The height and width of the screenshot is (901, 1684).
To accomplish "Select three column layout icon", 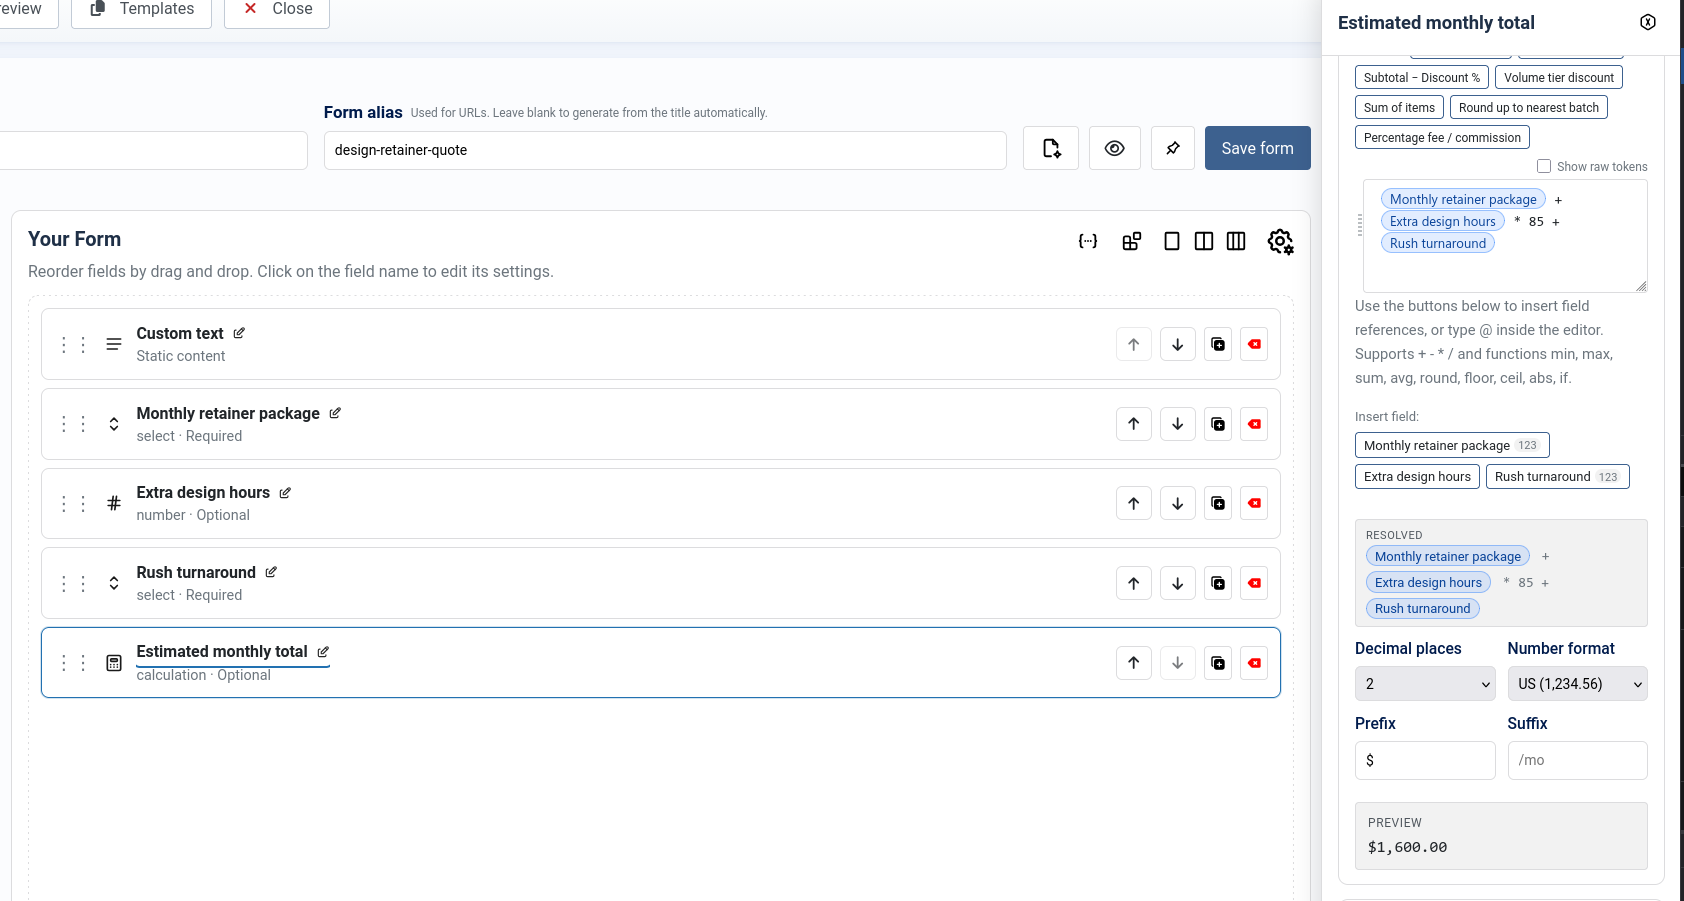I will tap(1236, 241).
